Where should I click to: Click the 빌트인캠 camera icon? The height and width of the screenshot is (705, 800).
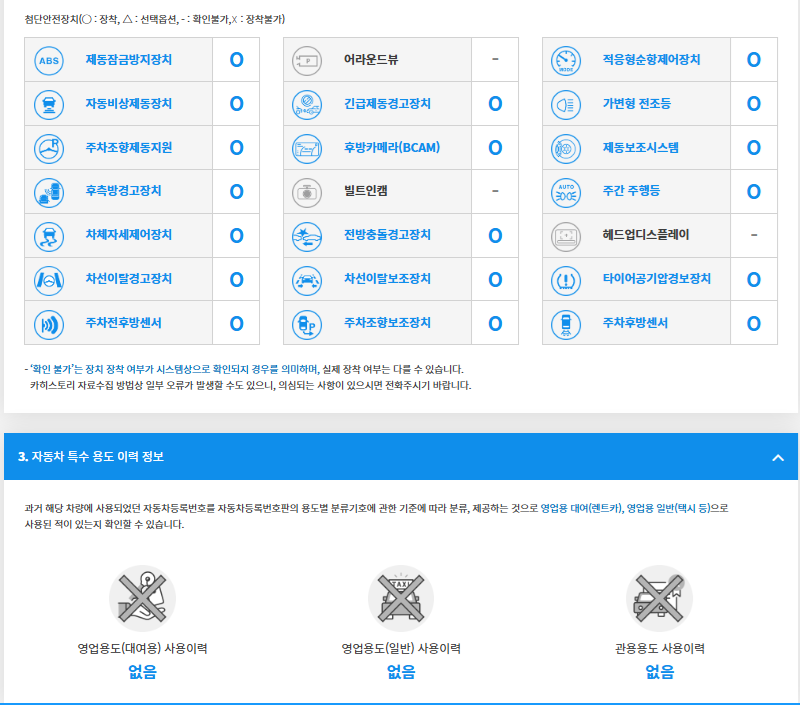coord(306,191)
